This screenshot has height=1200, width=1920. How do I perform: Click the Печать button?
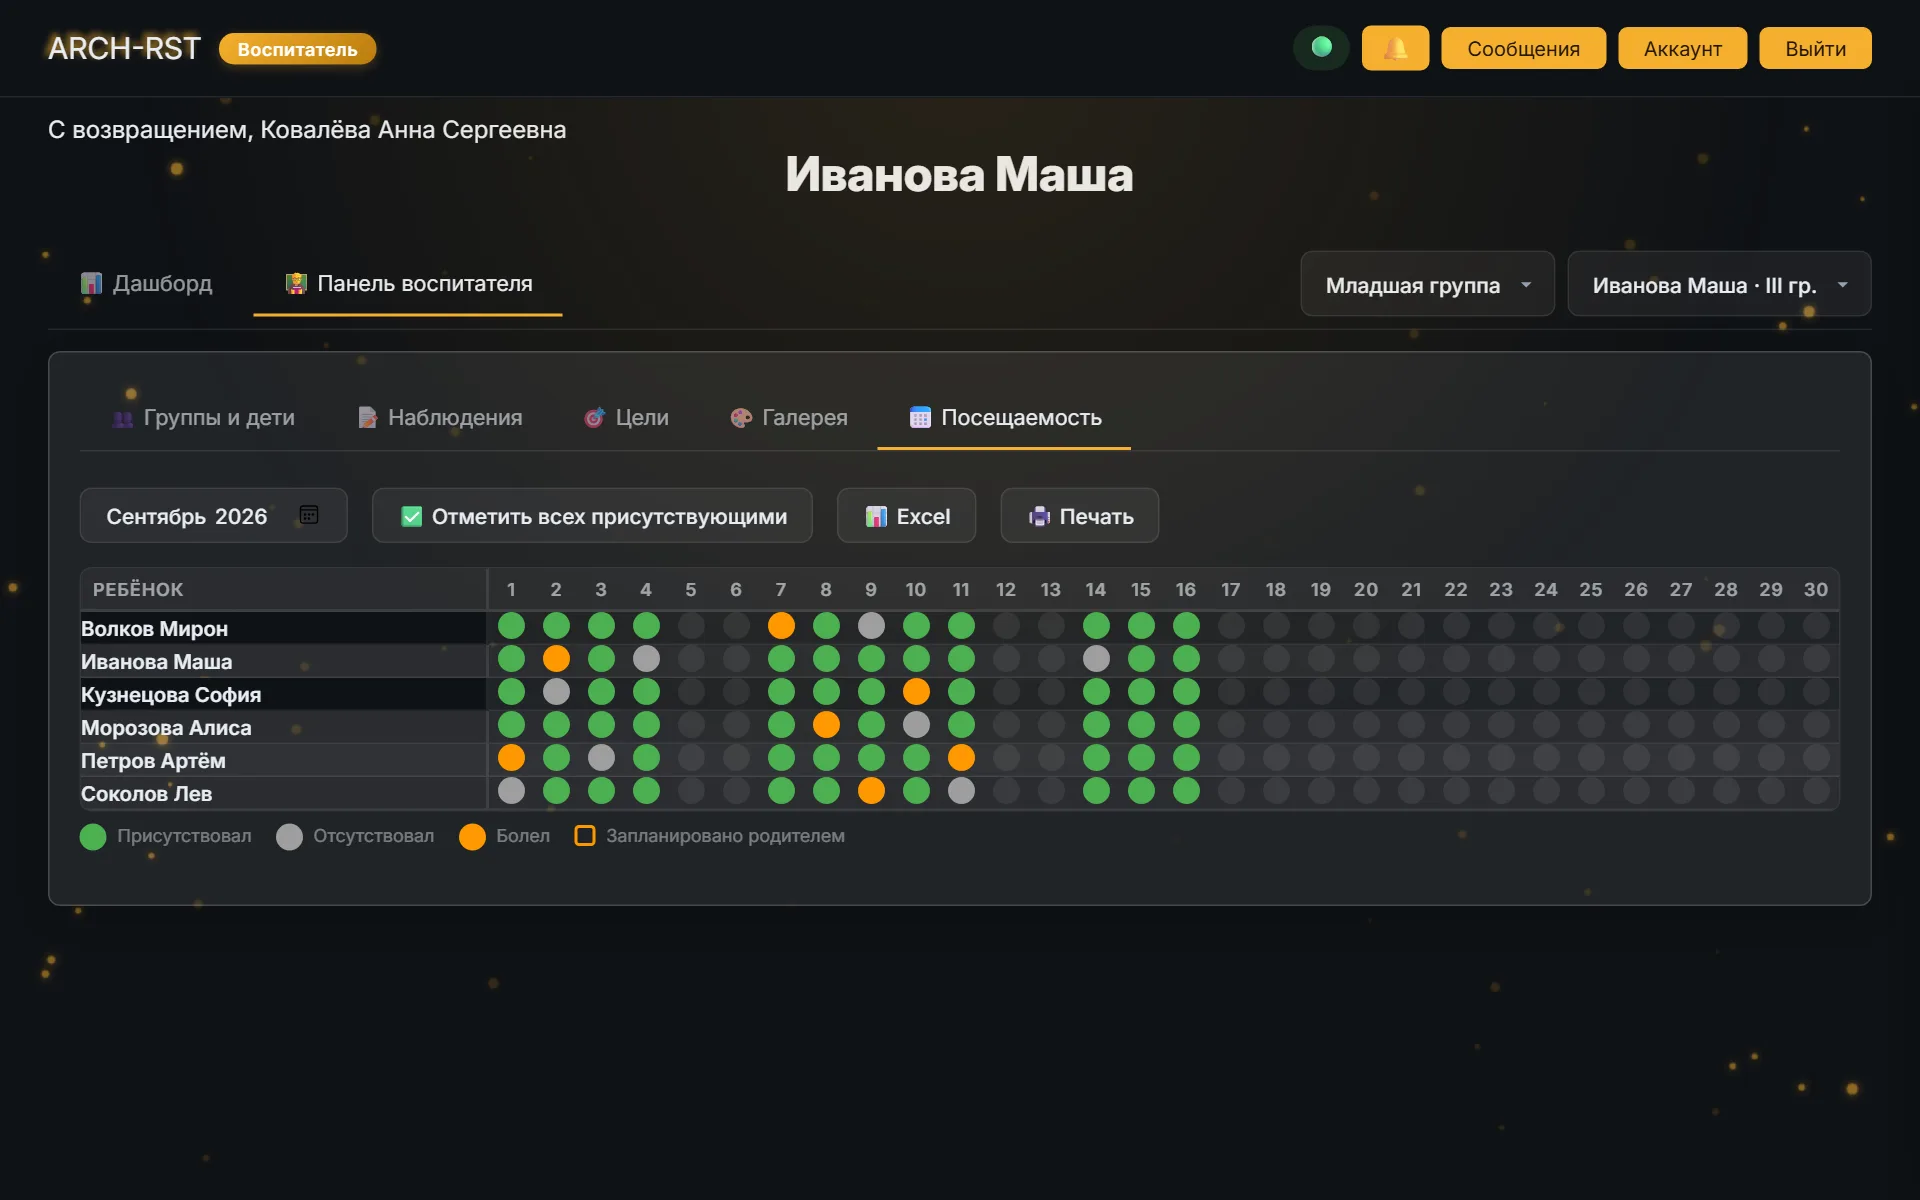pyautogui.click(x=1080, y=516)
